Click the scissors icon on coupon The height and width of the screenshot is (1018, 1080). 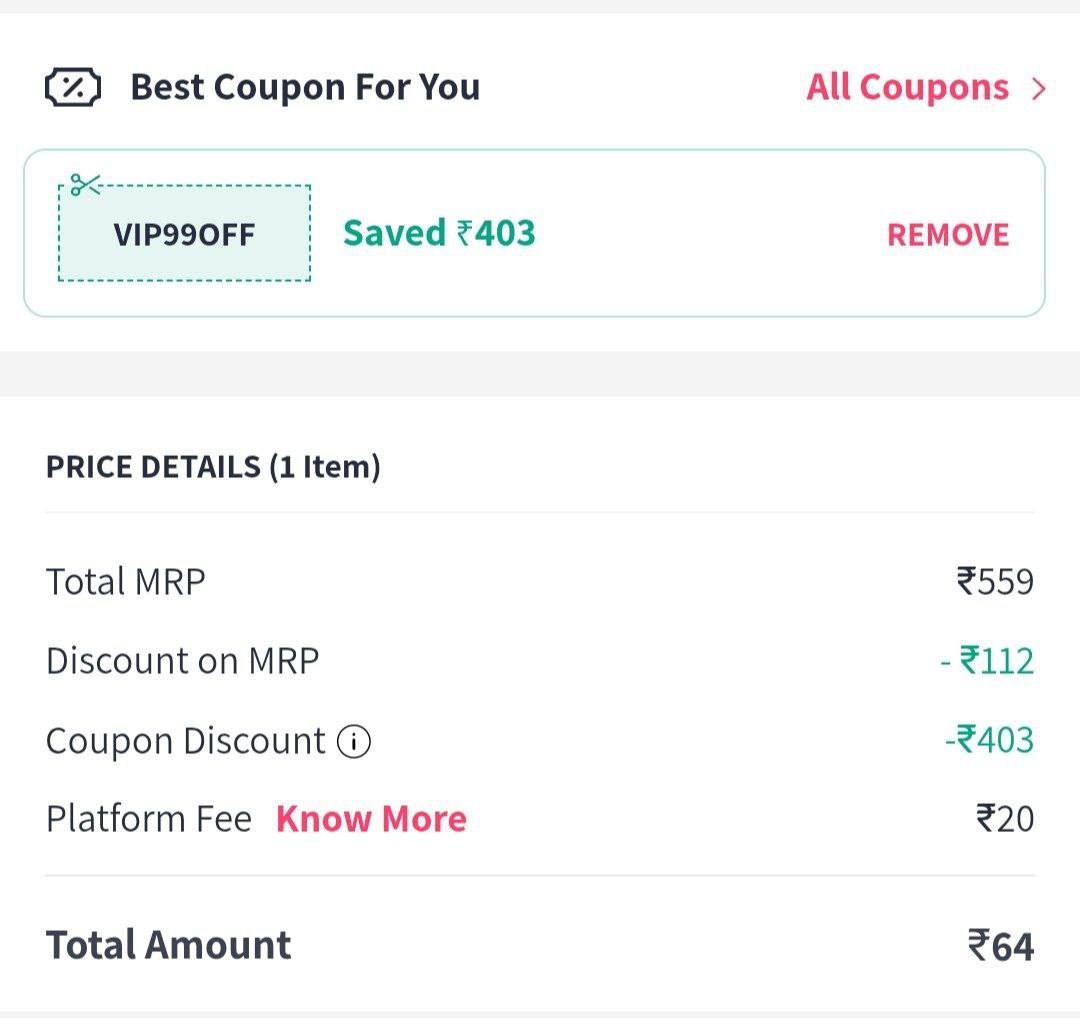(x=85, y=185)
